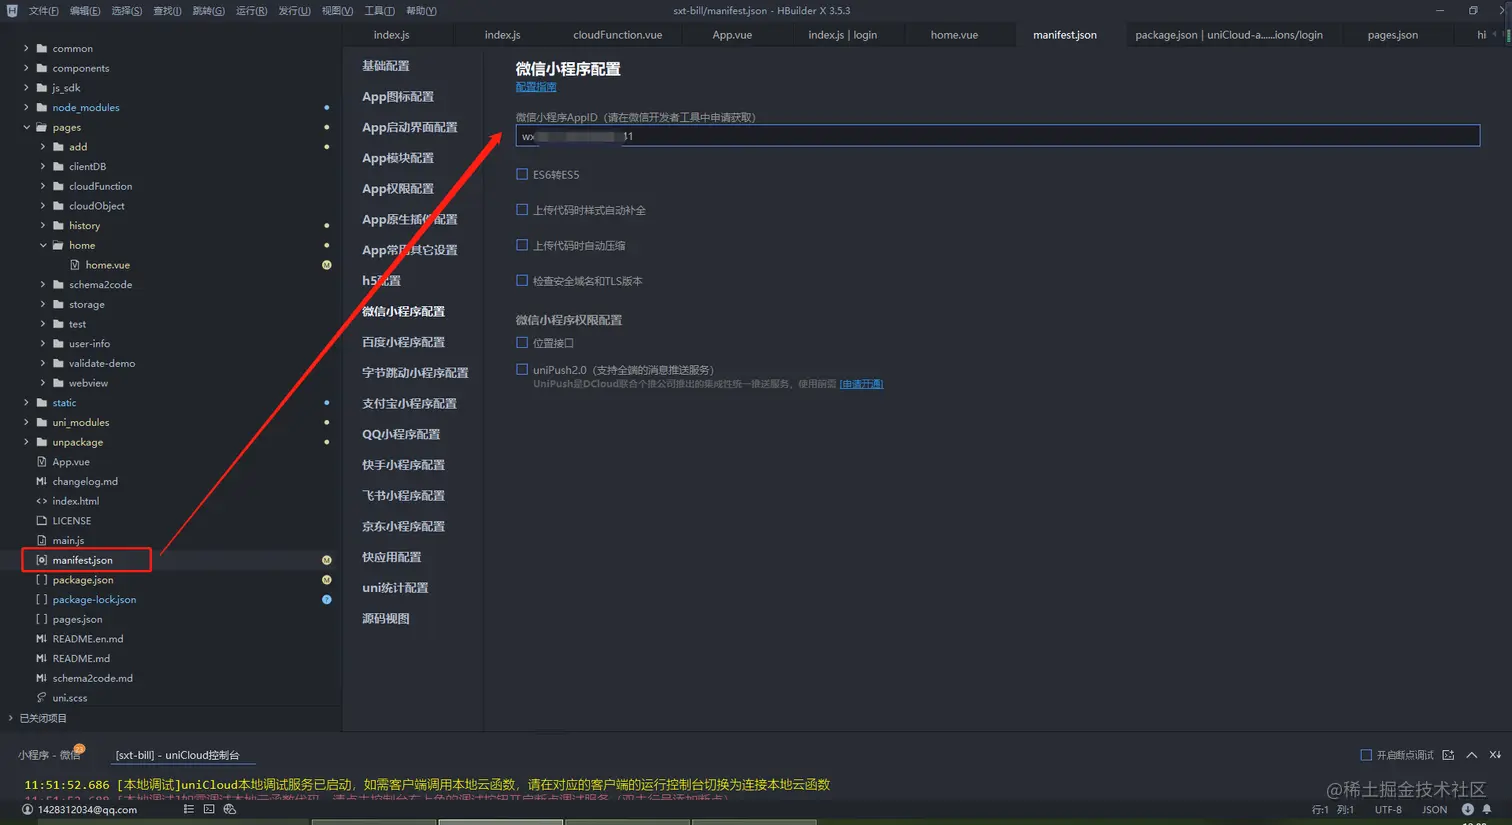The width and height of the screenshot is (1512, 825).
Task: Click the pages.json file icon in tree
Action: 42,619
